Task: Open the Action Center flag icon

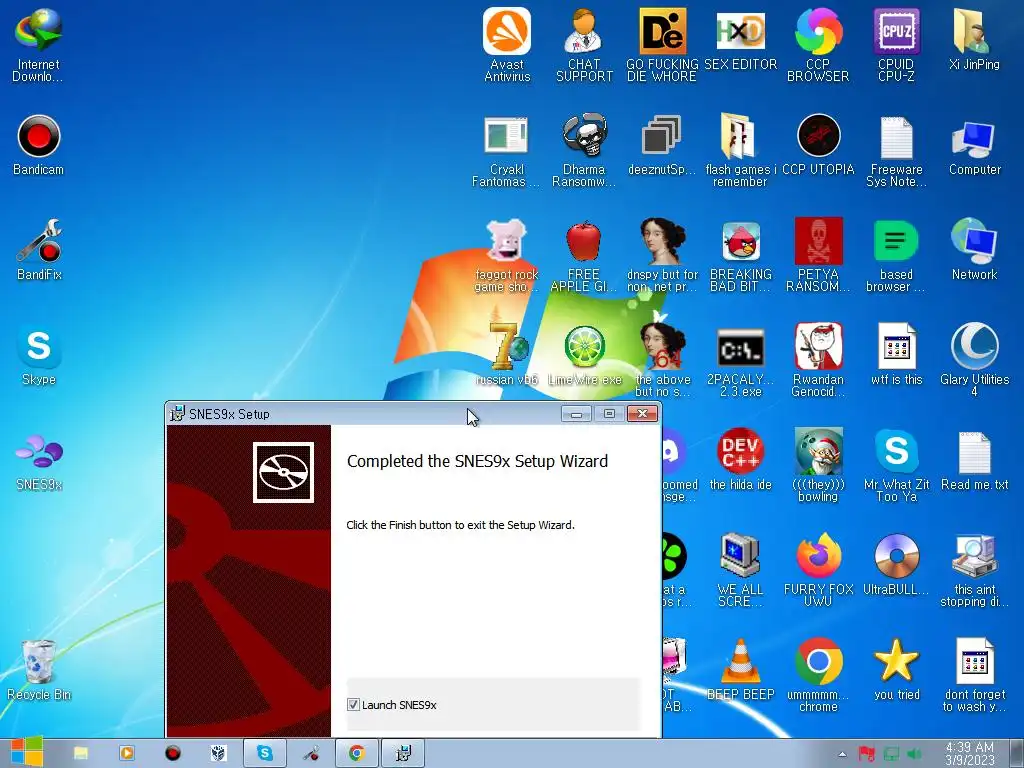Action: 867,754
